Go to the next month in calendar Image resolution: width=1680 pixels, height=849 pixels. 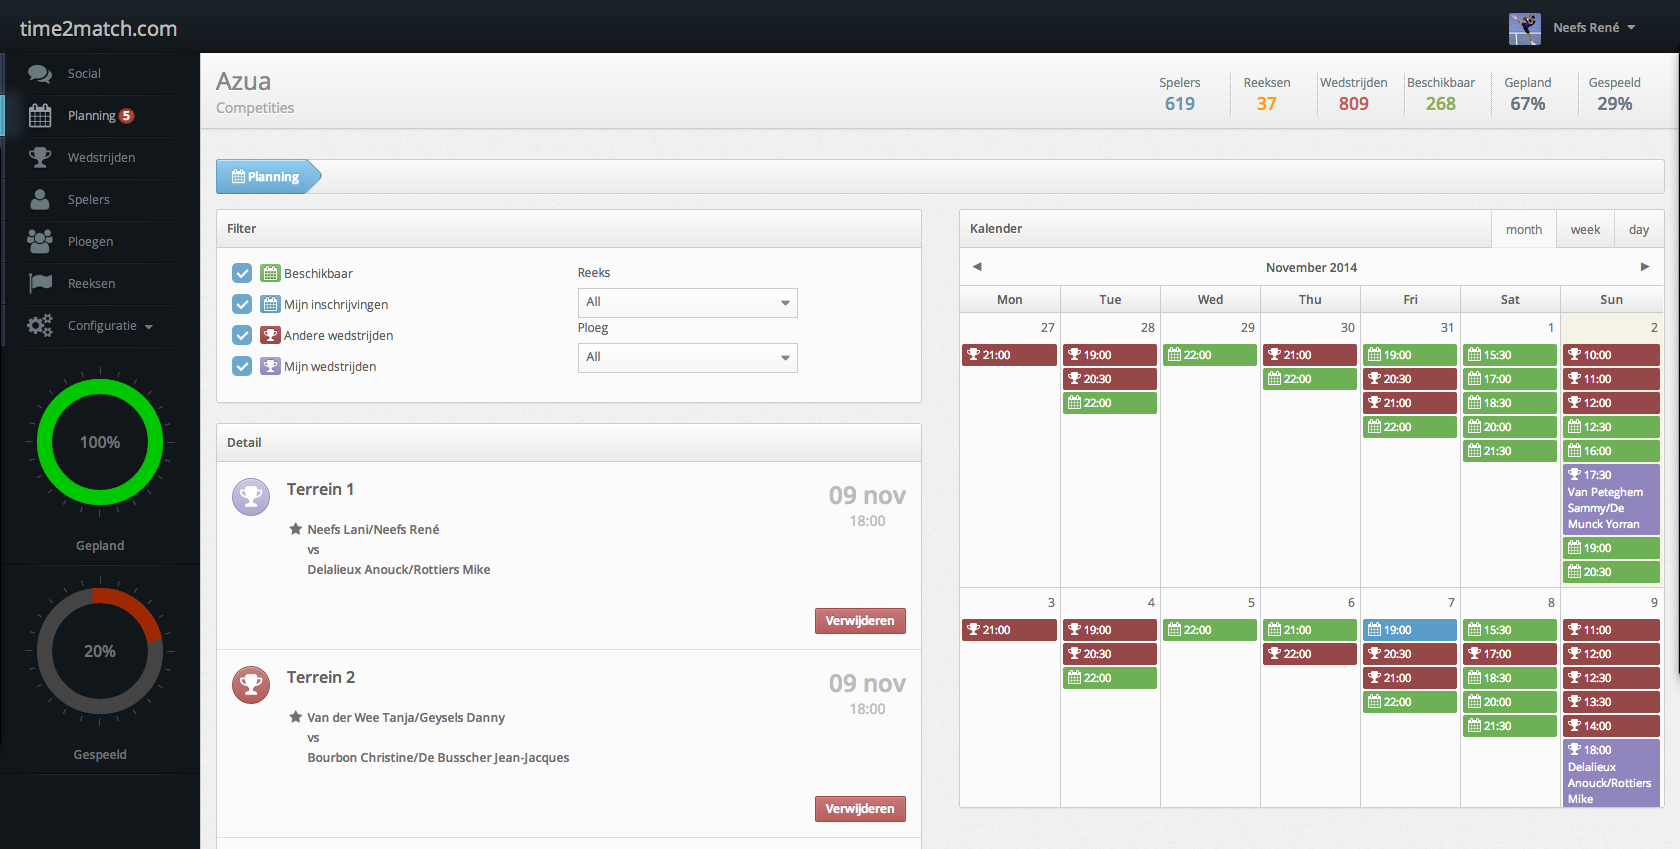(1644, 267)
